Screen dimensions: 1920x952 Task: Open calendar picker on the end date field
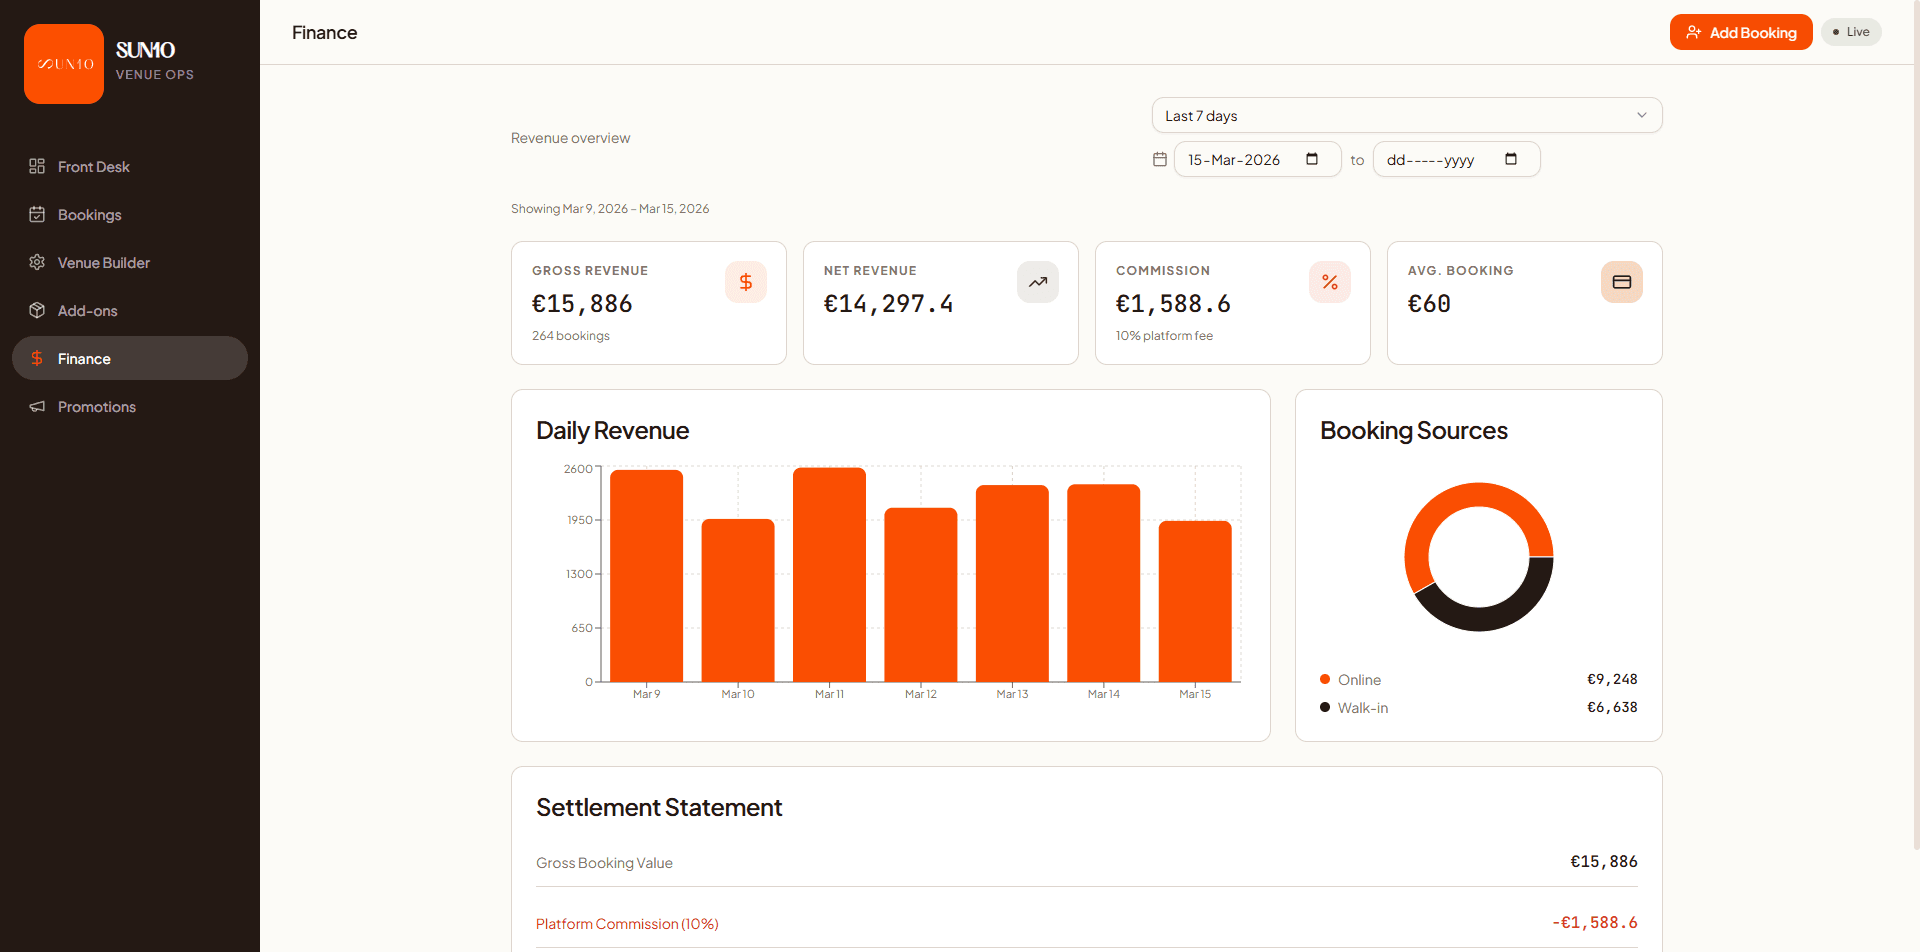1511,159
